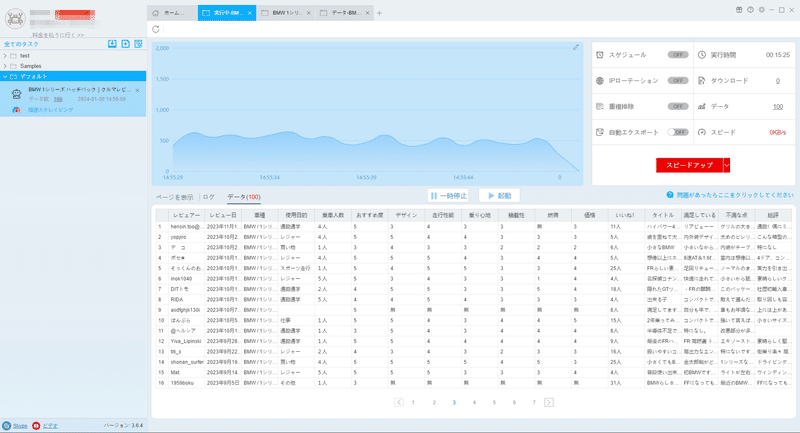Screen dimensions: 800x433
Task: Click the 一時停止 pause button
Action: pyautogui.click(x=448, y=196)
